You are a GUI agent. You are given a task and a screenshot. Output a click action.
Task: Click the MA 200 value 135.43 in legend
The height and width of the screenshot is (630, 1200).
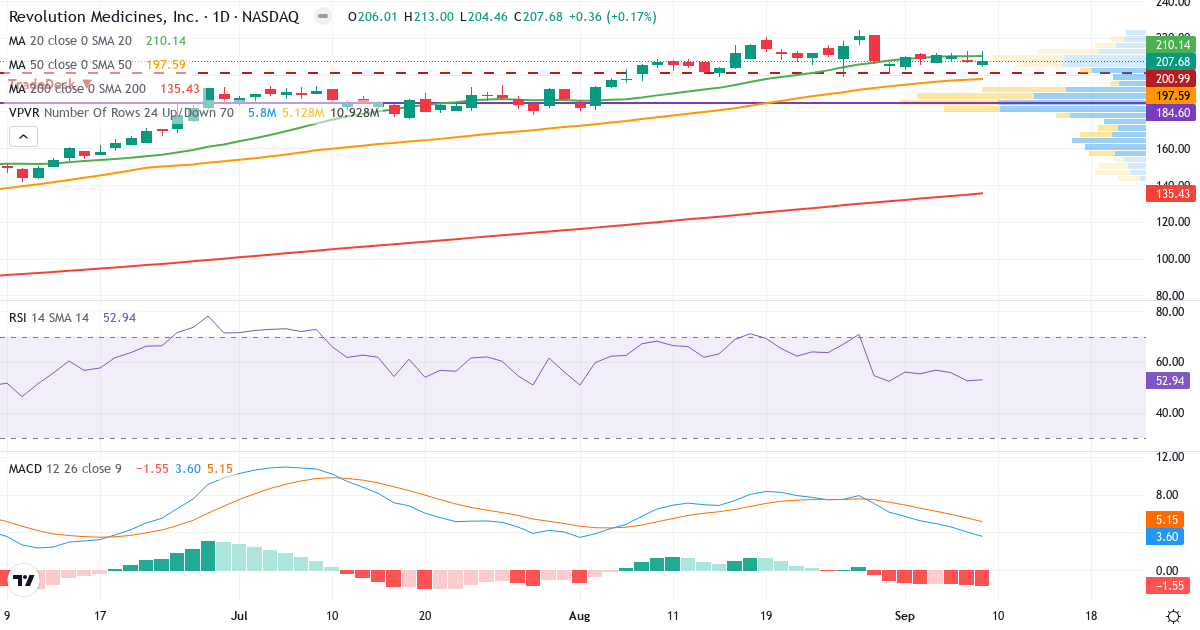[x=181, y=89]
